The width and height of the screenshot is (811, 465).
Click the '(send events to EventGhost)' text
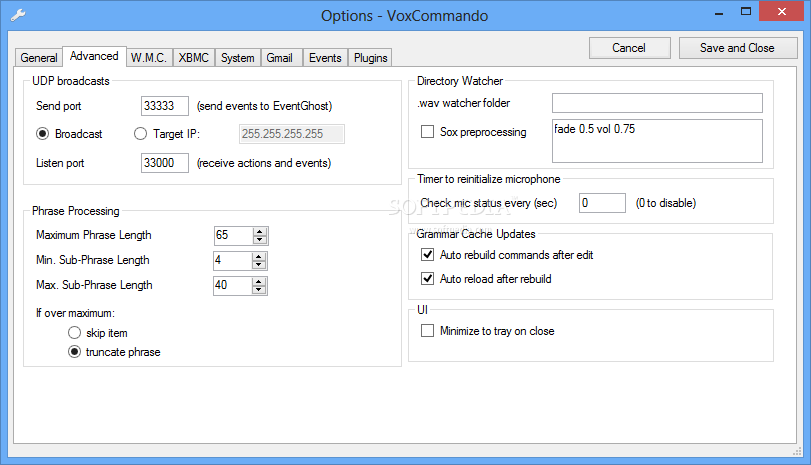[x=264, y=106]
